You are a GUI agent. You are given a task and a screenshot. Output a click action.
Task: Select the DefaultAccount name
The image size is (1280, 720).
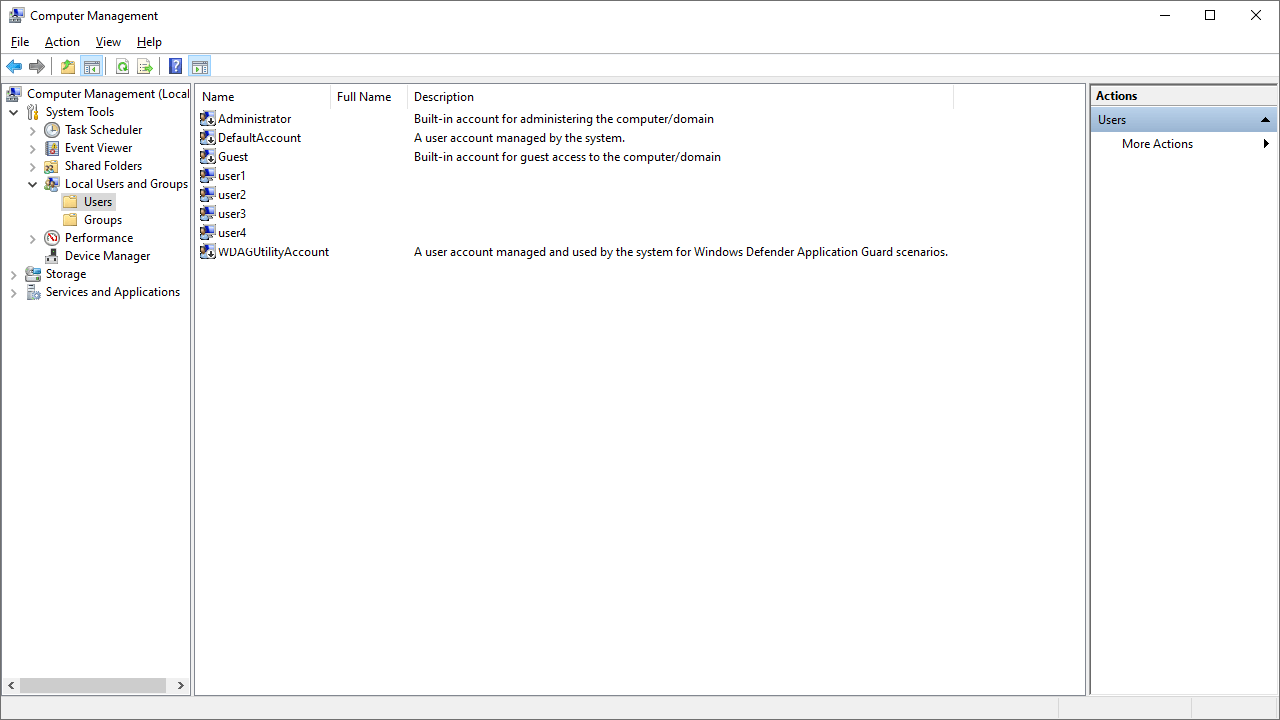tap(259, 137)
